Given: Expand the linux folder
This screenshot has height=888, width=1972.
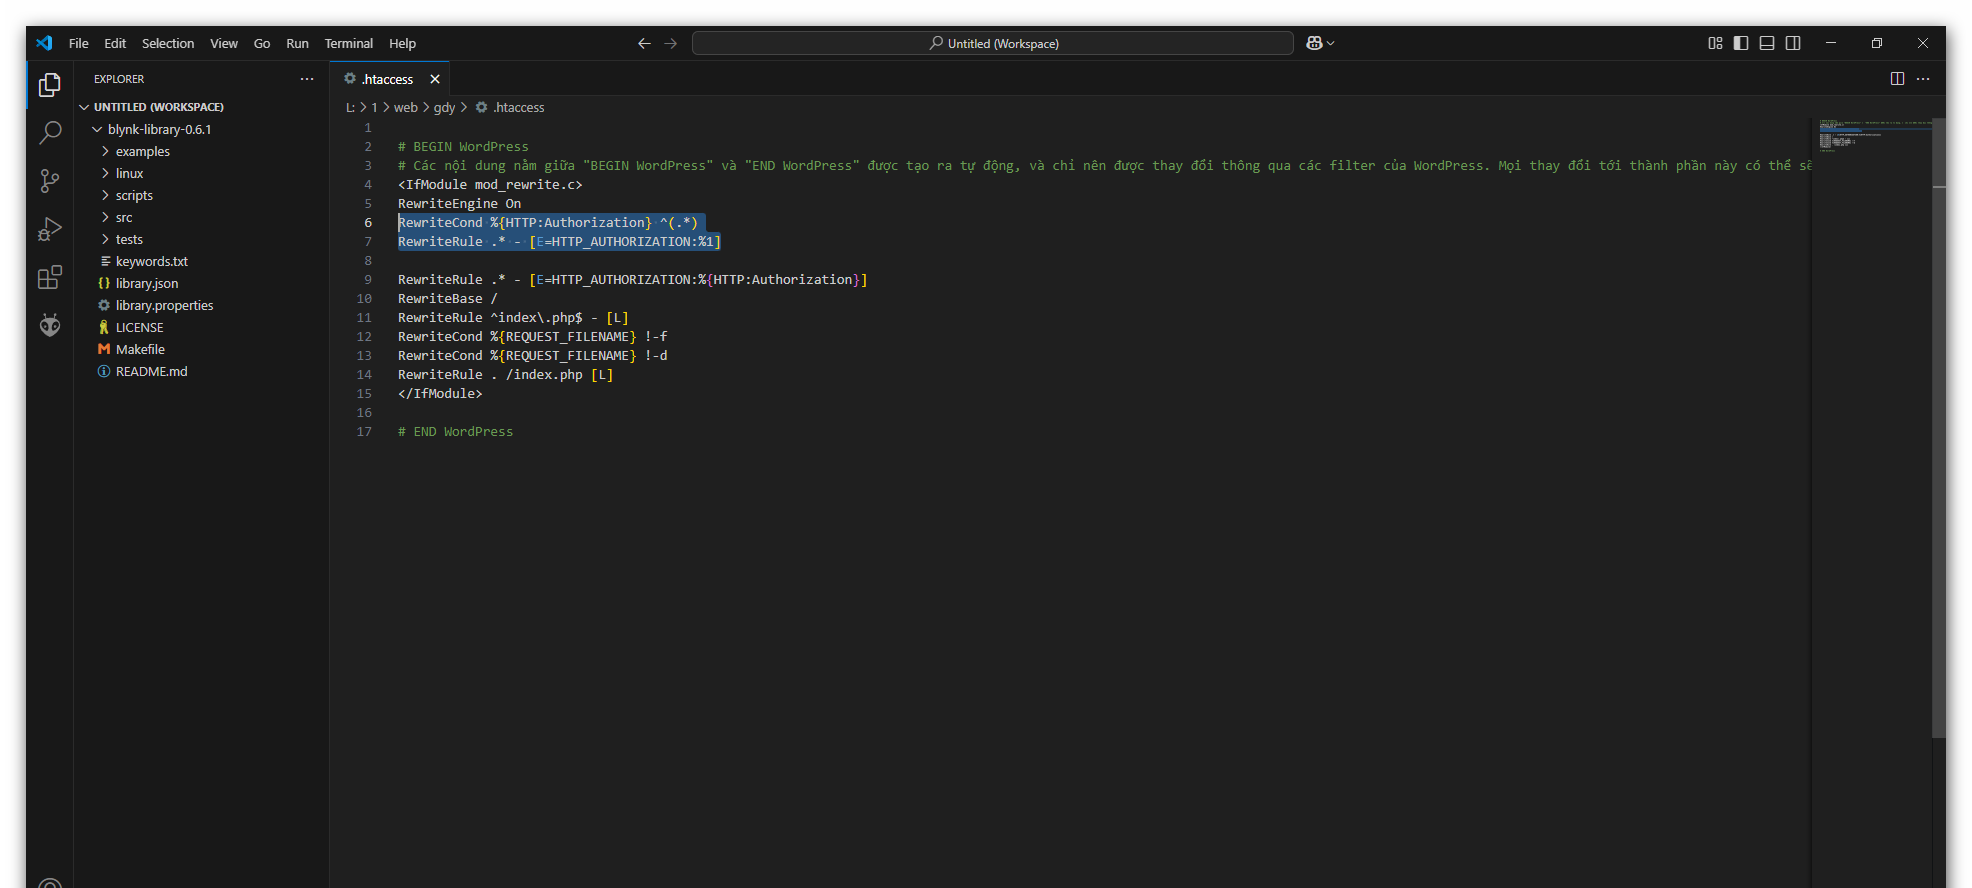Looking at the screenshot, I should tap(202, 173).
